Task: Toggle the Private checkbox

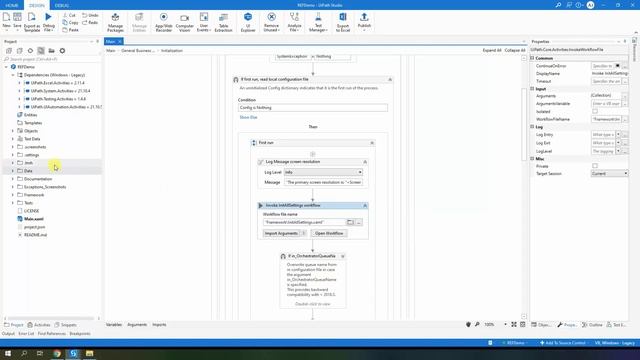Action: (x=595, y=166)
